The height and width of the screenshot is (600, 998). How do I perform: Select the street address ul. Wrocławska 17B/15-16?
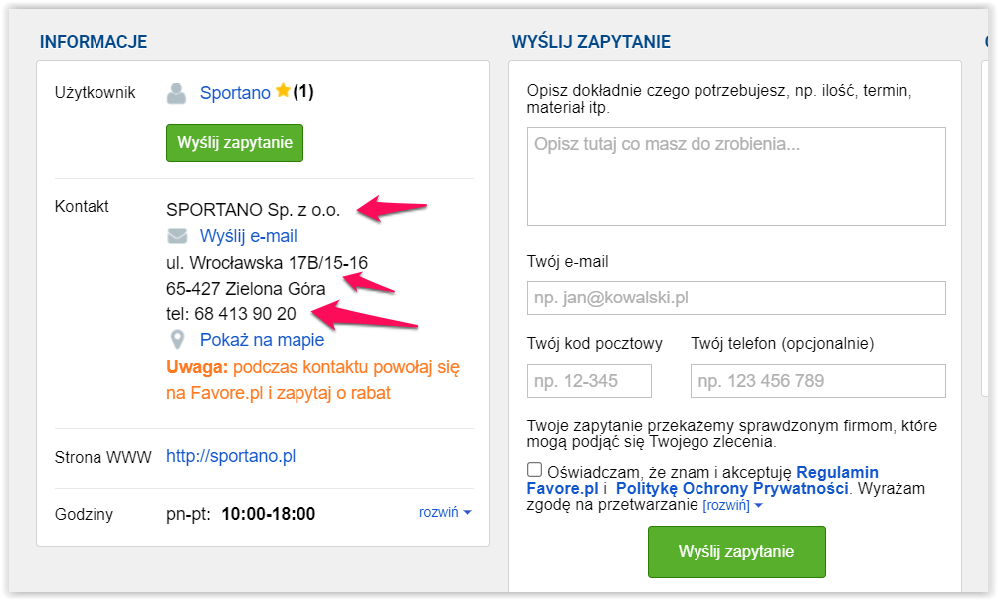pos(267,262)
